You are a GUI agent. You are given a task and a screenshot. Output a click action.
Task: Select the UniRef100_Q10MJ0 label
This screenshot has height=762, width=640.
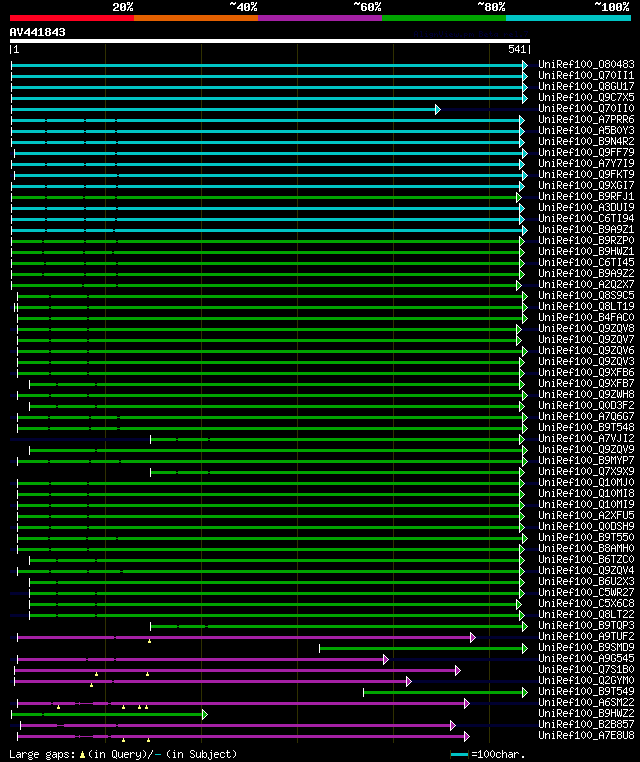point(586,482)
